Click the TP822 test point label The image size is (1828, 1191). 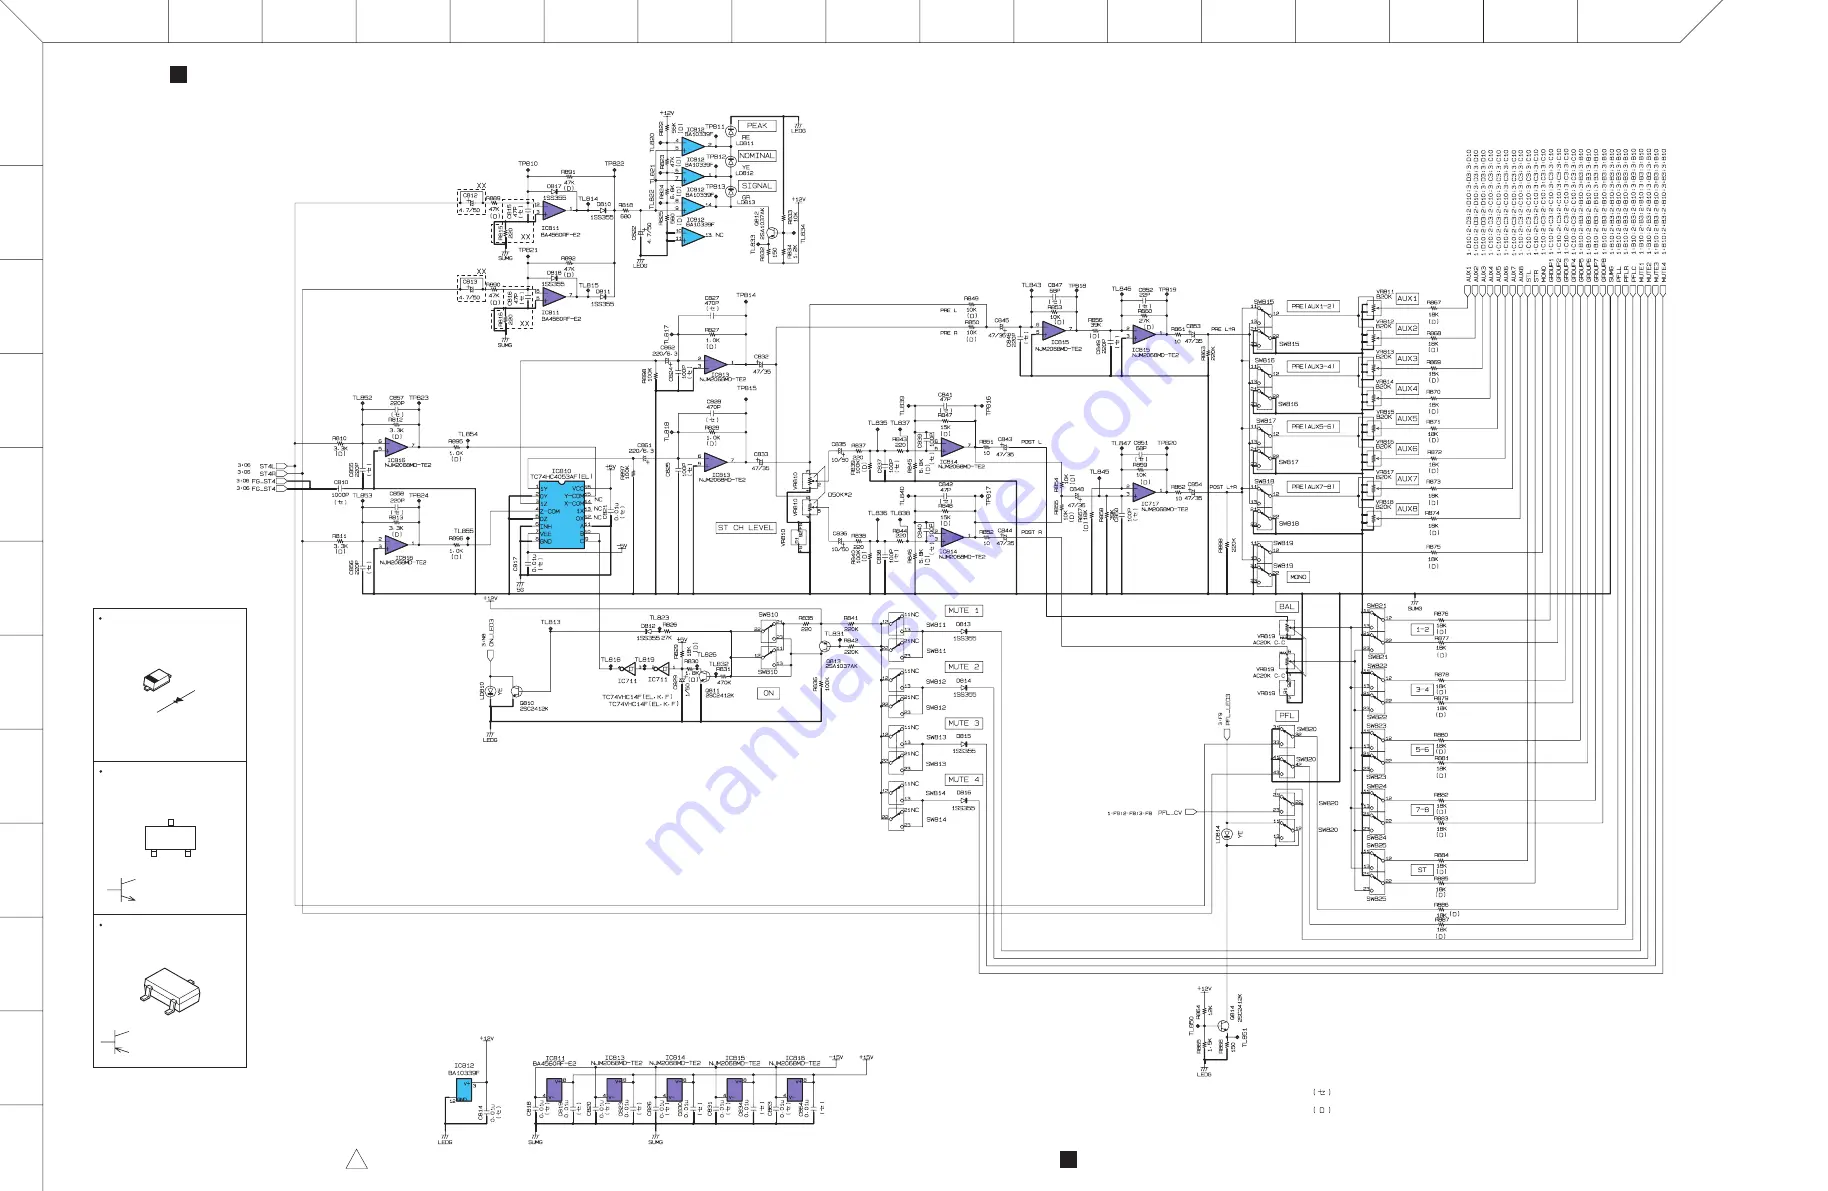(614, 164)
